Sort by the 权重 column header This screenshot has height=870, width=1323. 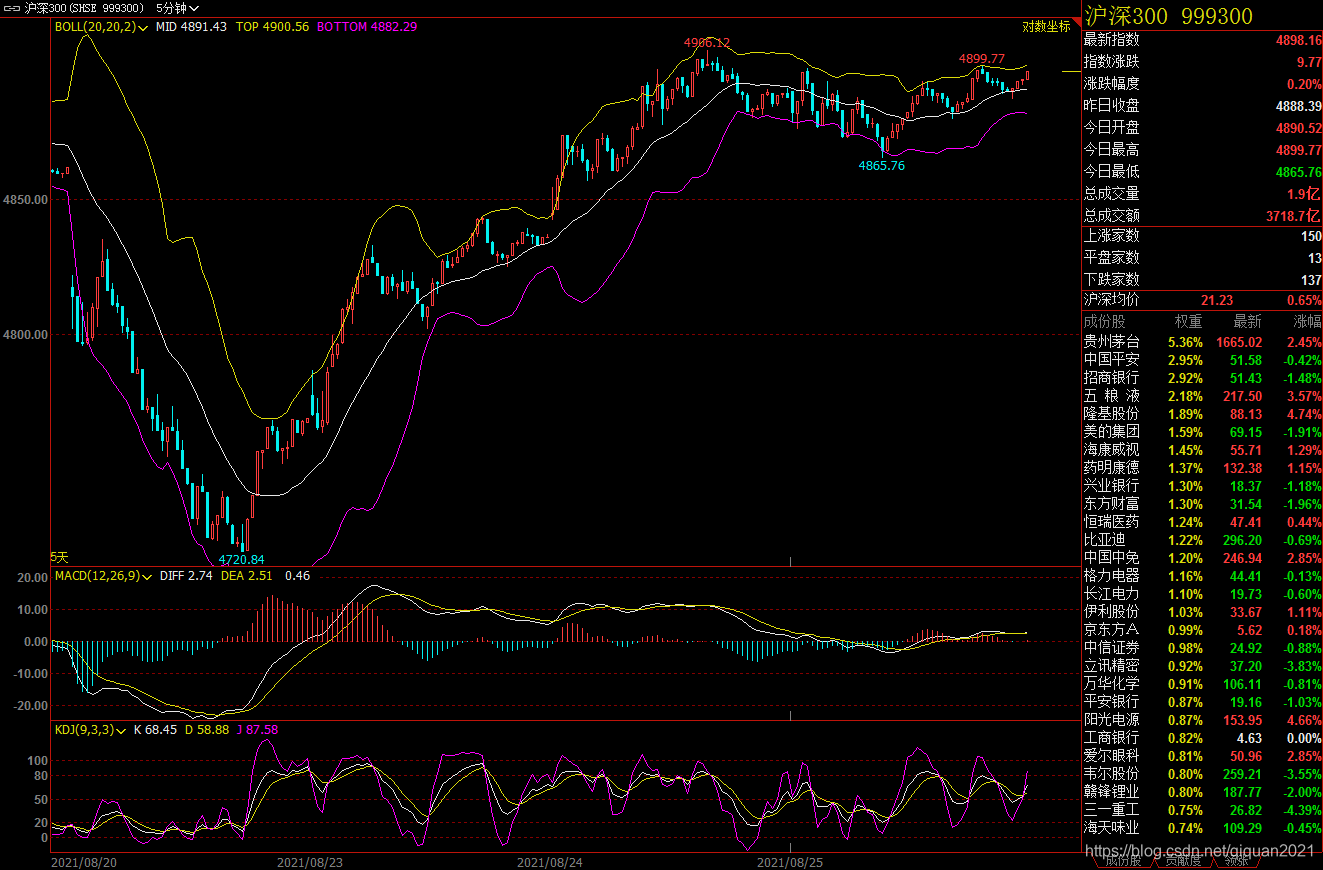pyautogui.click(x=1188, y=322)
